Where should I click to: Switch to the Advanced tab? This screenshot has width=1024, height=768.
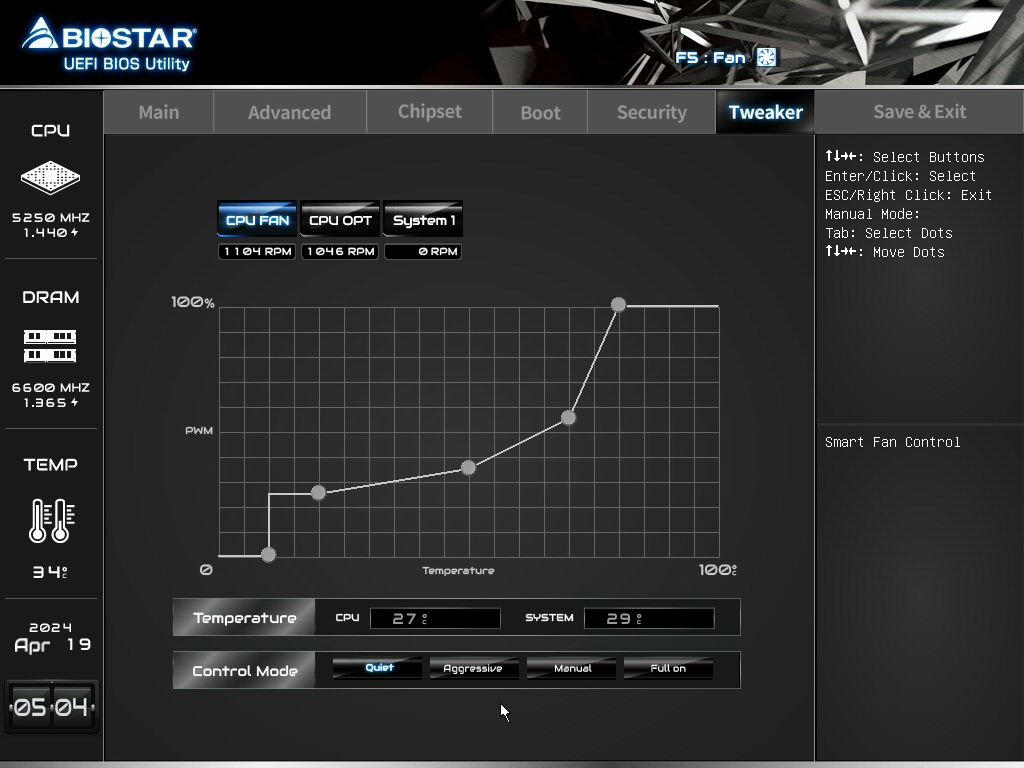(x=289, y=112)
